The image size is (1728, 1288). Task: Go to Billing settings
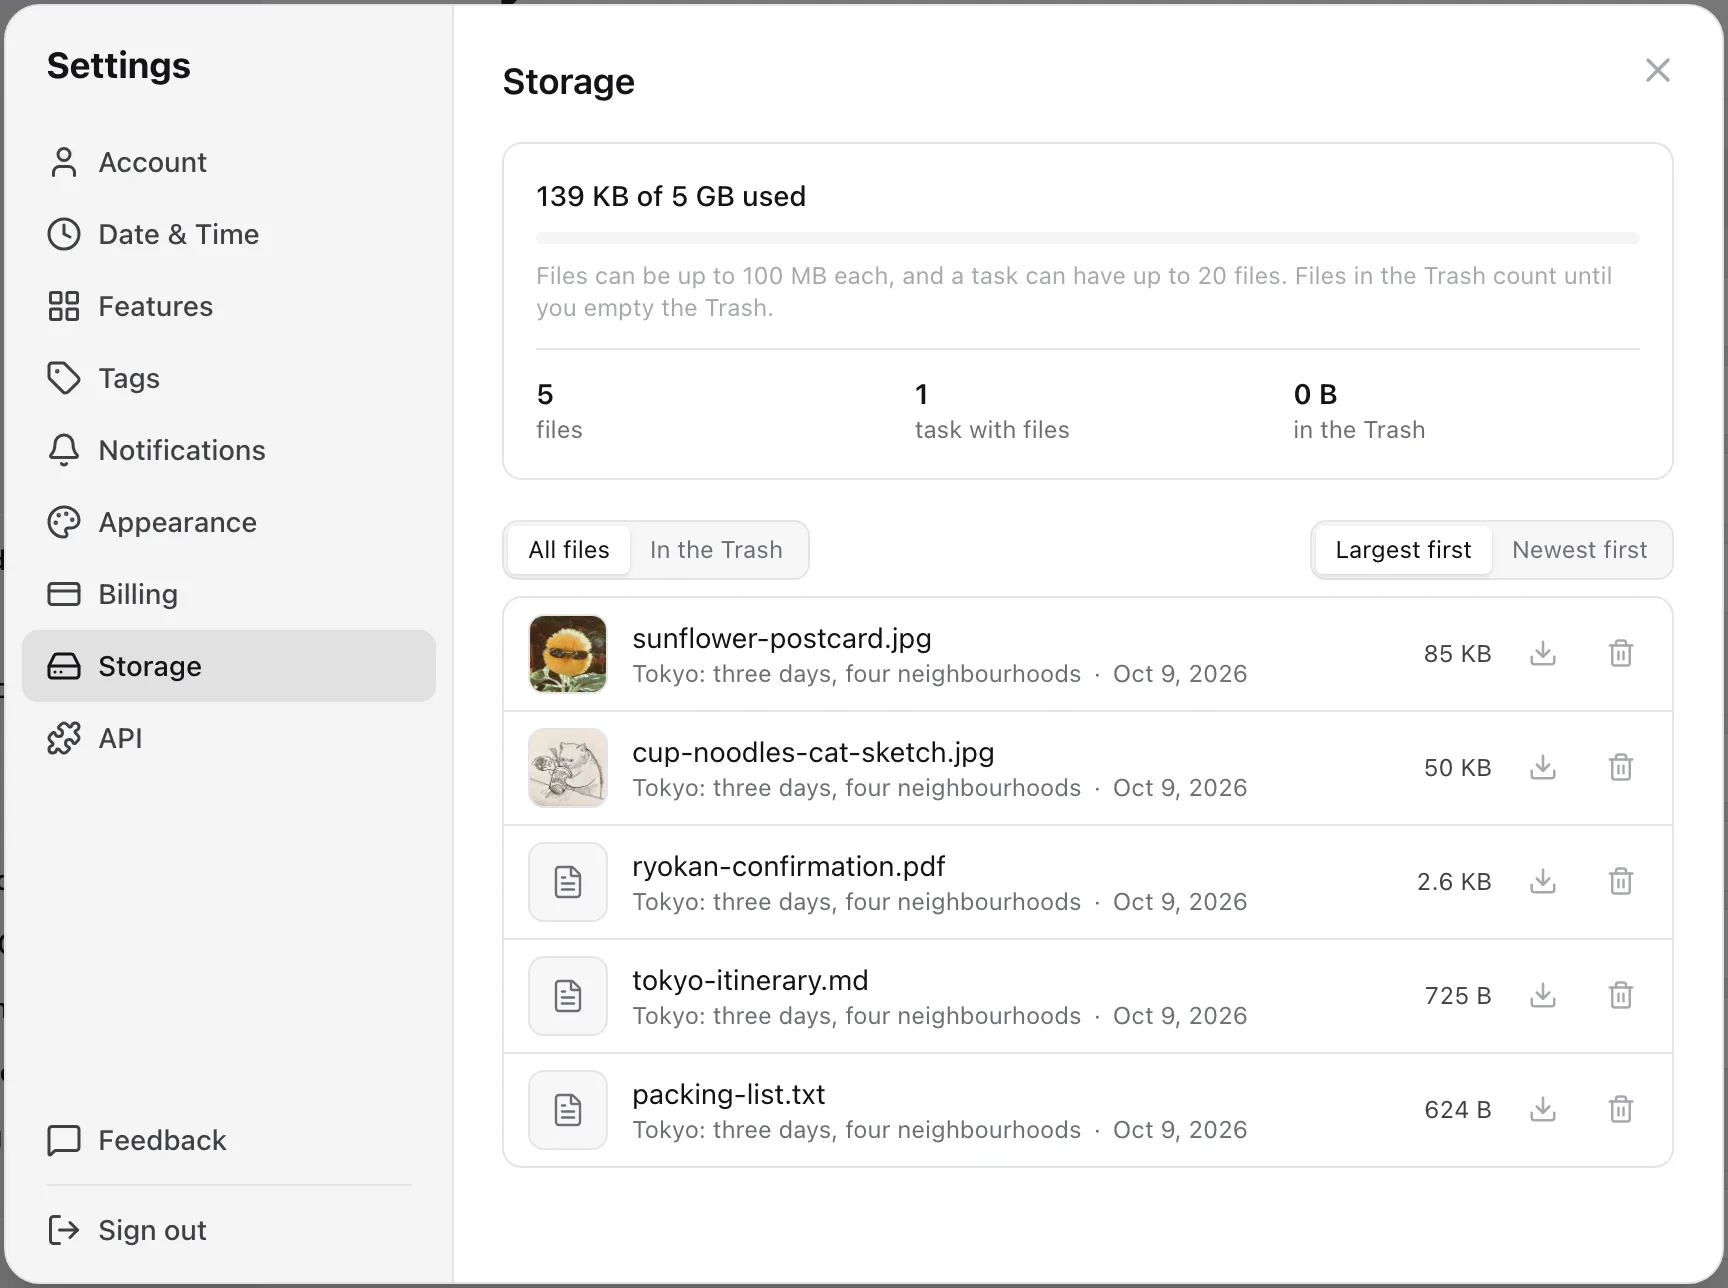[229, 594]
